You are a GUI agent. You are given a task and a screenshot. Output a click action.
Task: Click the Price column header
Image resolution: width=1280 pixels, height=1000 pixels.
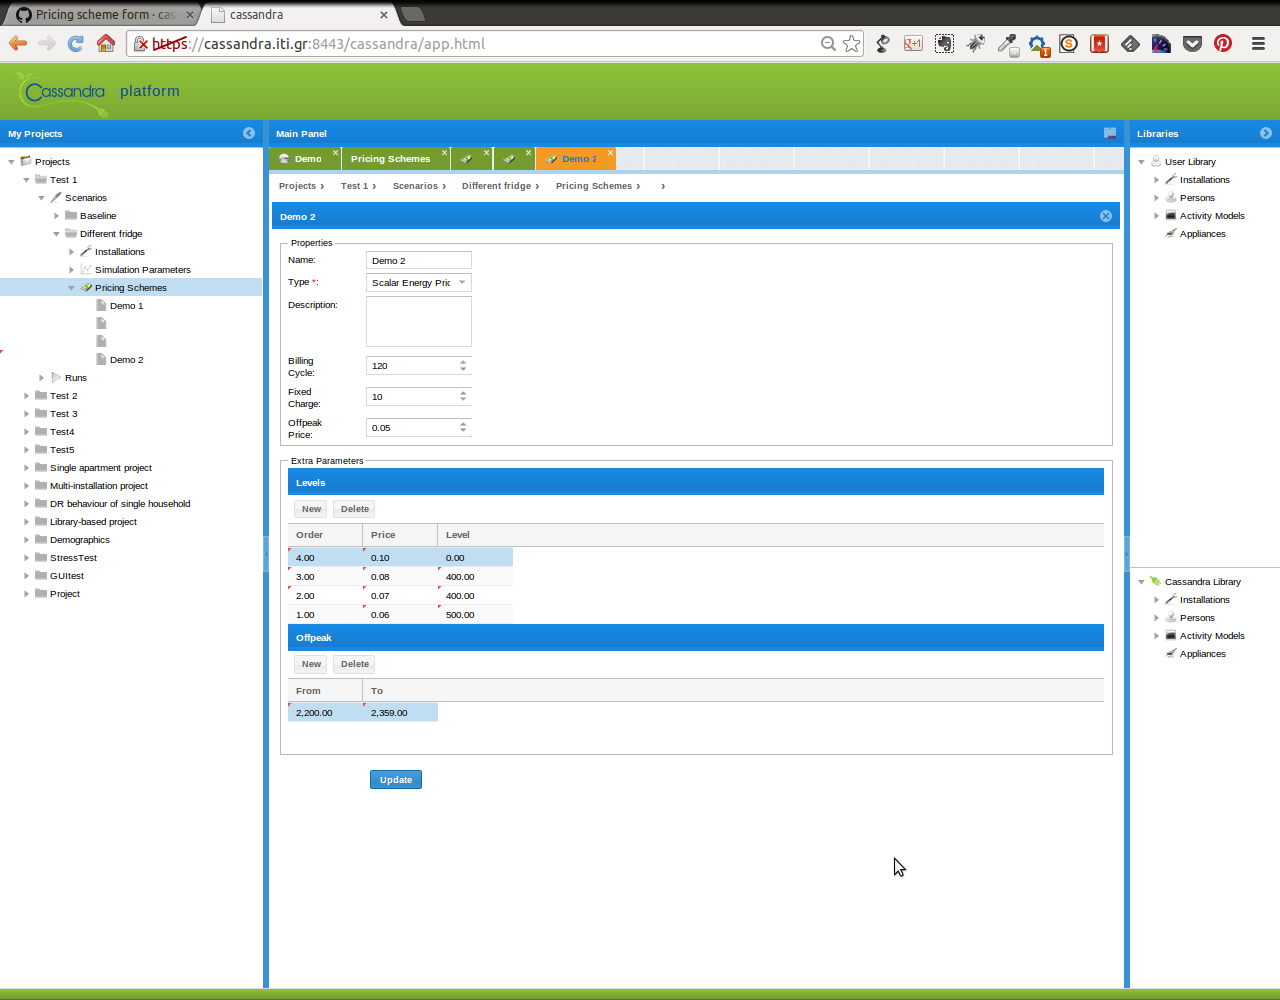point(400,535)
